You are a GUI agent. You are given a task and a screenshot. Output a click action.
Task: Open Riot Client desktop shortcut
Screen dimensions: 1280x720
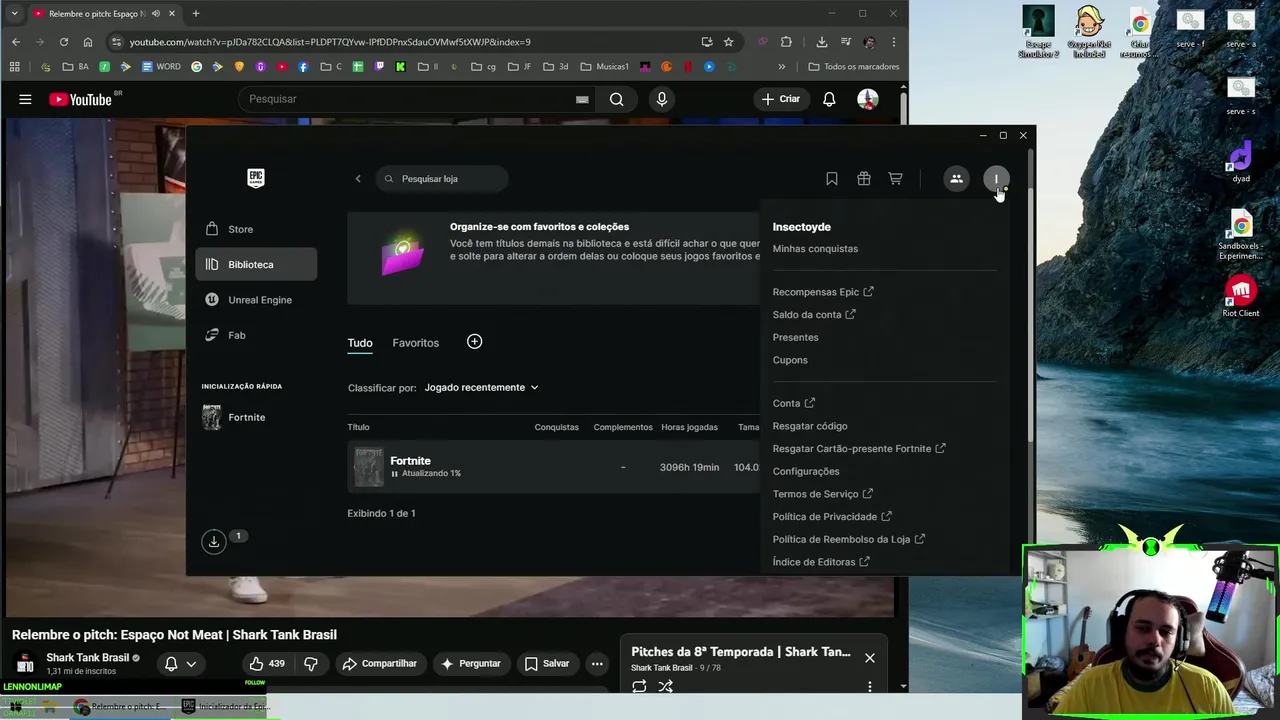click(x=1241, y=297)
